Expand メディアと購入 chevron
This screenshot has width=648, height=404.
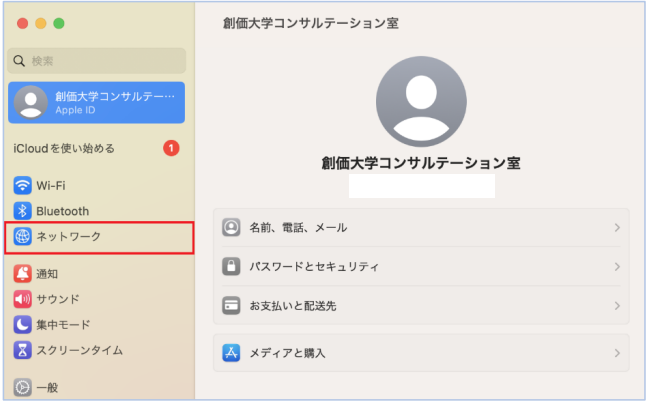click(x=617, y=353)
